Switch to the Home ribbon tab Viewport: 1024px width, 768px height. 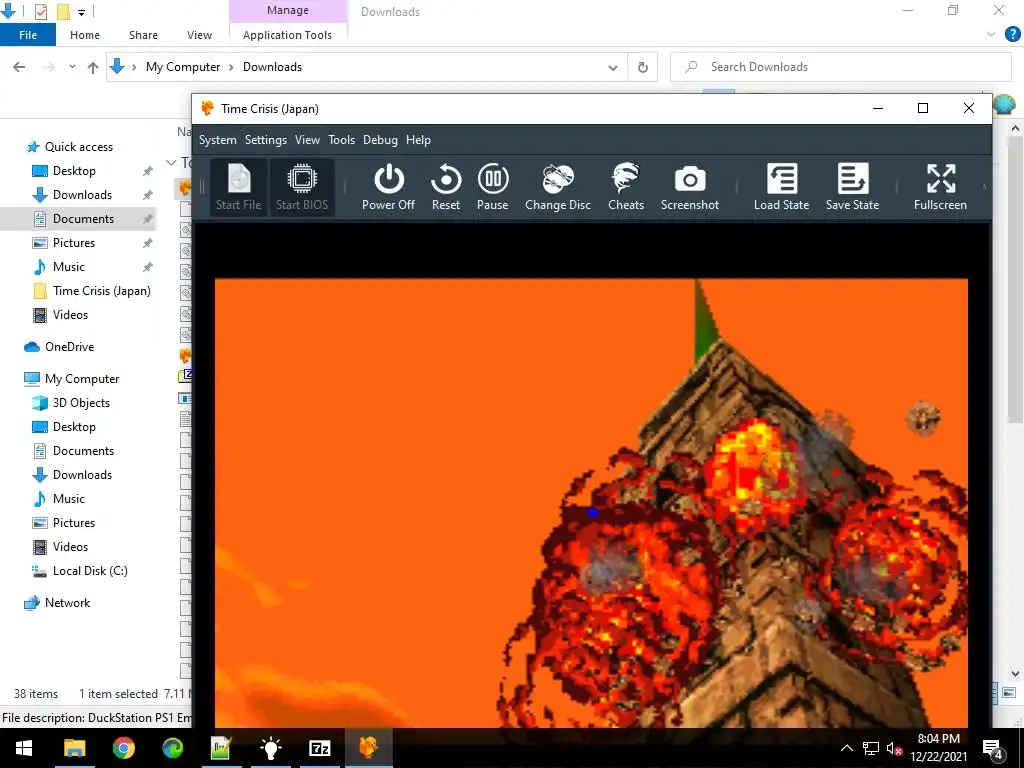[85, 35]
